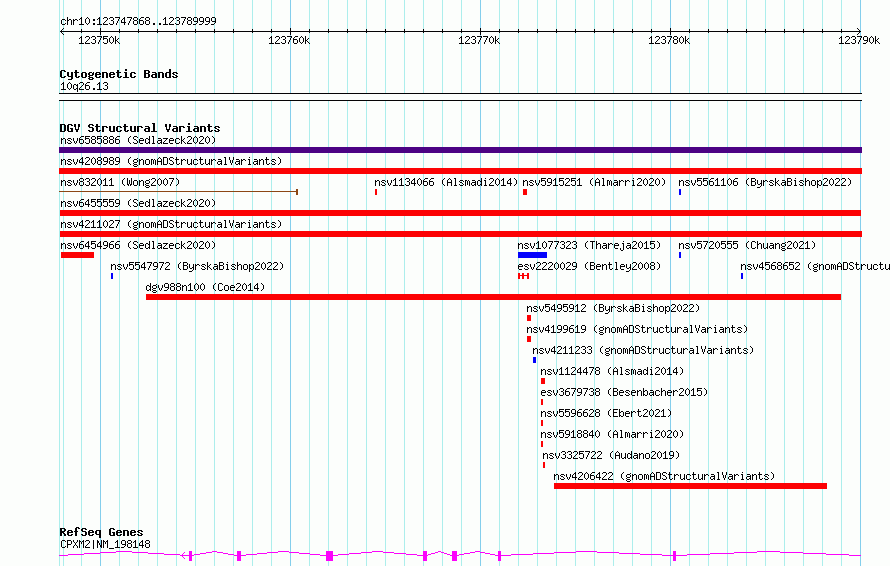Select the short red nsv6454966 bar
The height and width of the screenshot is (566, 890).
point(77,255)
